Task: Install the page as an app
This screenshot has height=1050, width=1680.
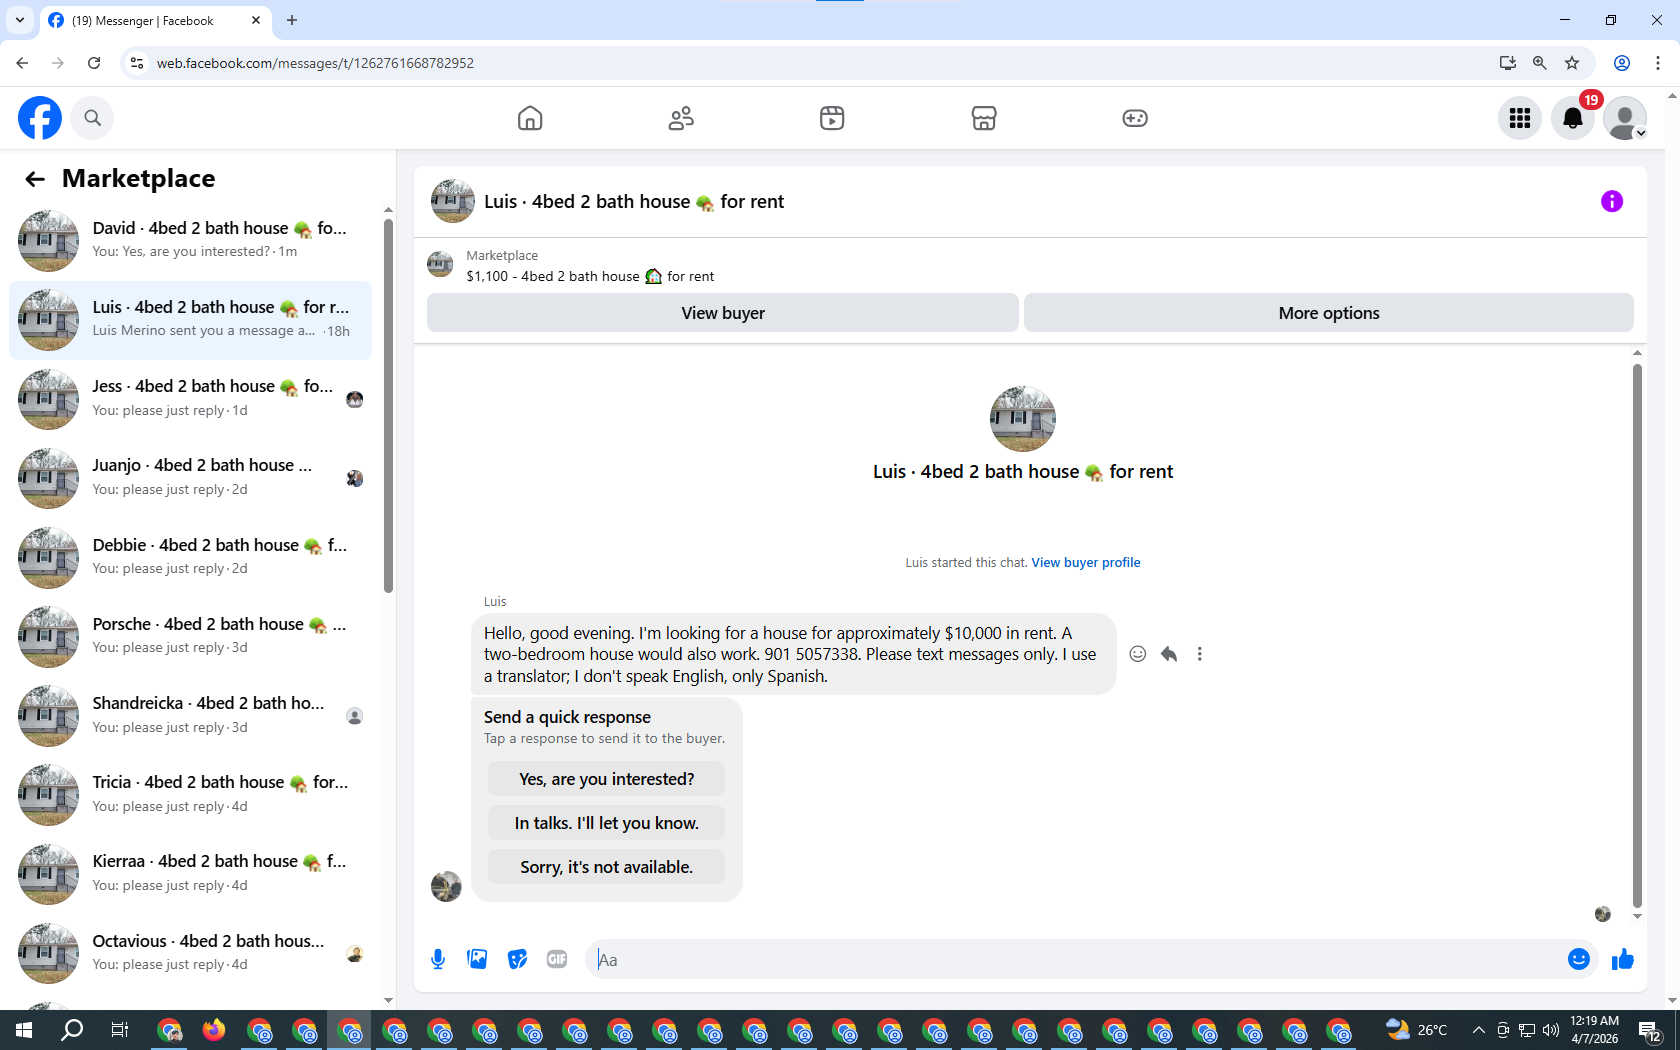Action: click(1508, 63)
